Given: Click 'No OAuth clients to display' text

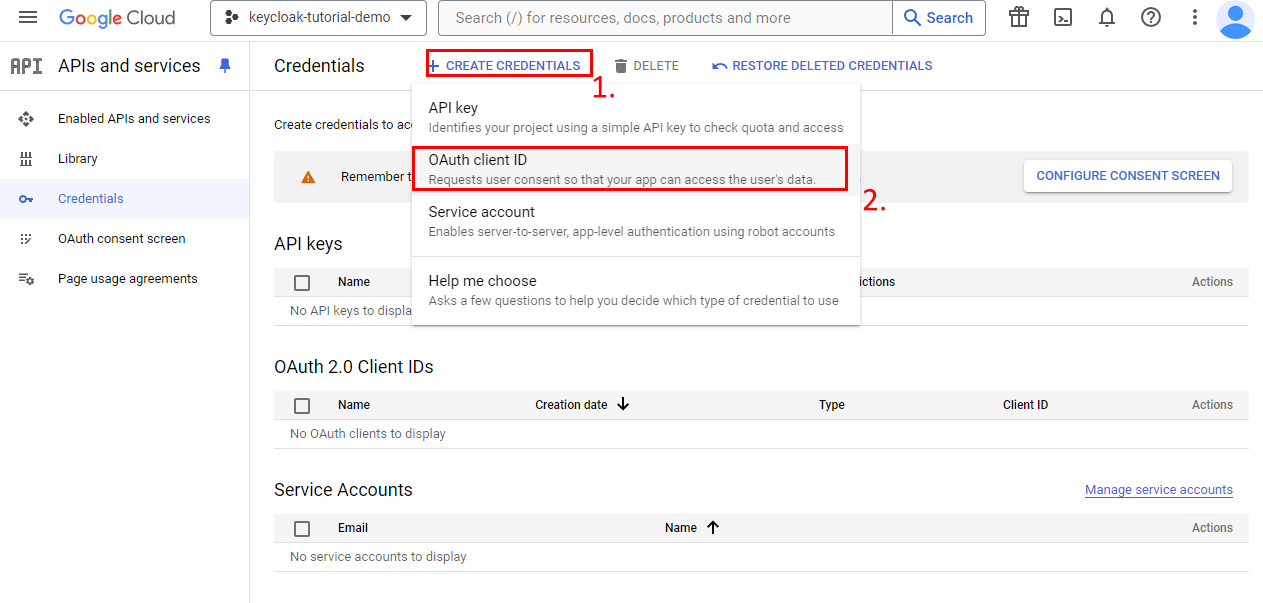Looking at the screenshot, I should [x=368, y=434].
